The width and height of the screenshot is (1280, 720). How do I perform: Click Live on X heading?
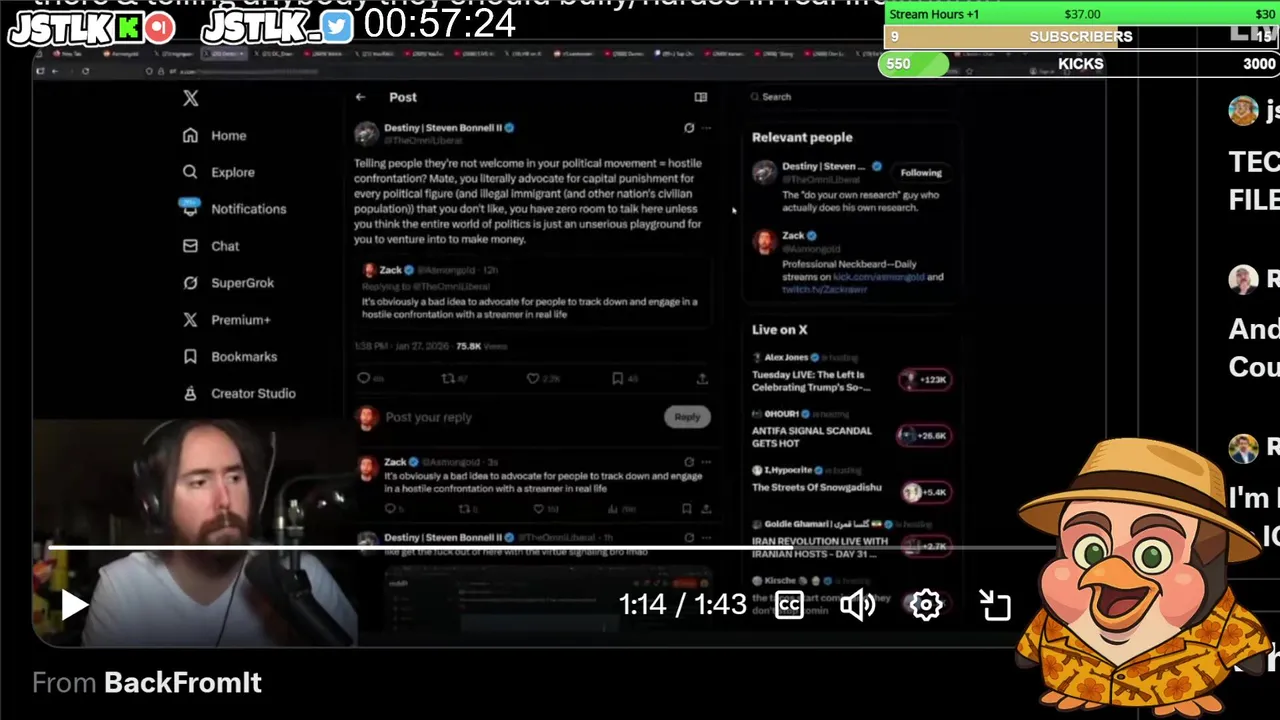780,329
